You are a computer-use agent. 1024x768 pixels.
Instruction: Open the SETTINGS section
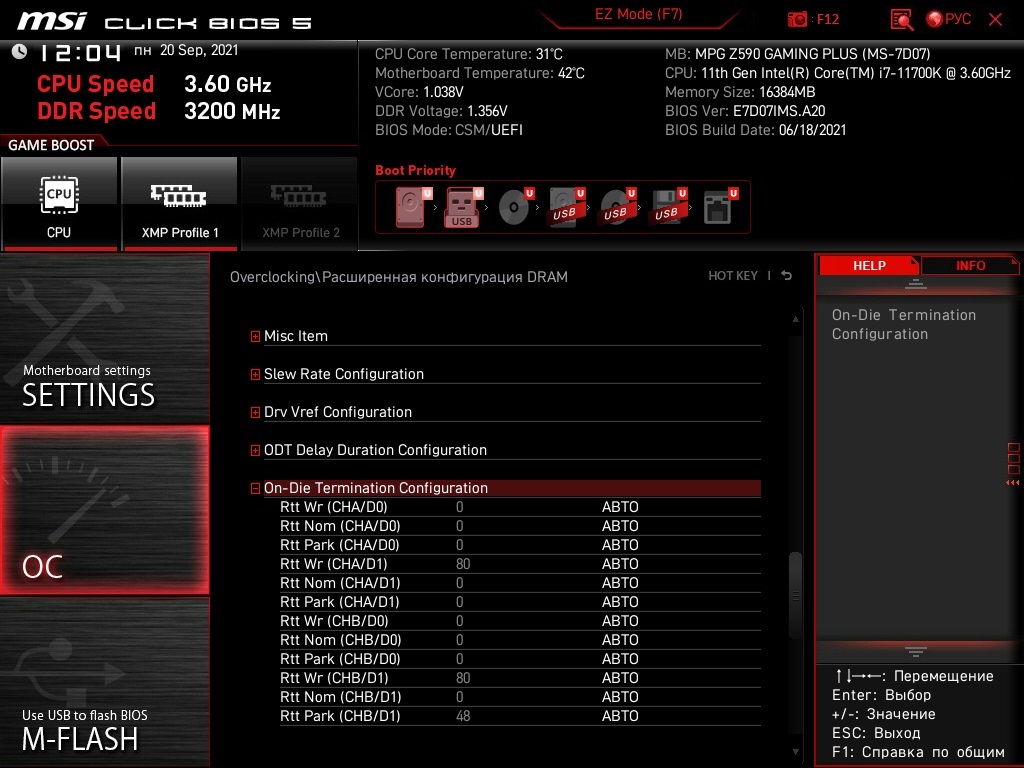104,338
